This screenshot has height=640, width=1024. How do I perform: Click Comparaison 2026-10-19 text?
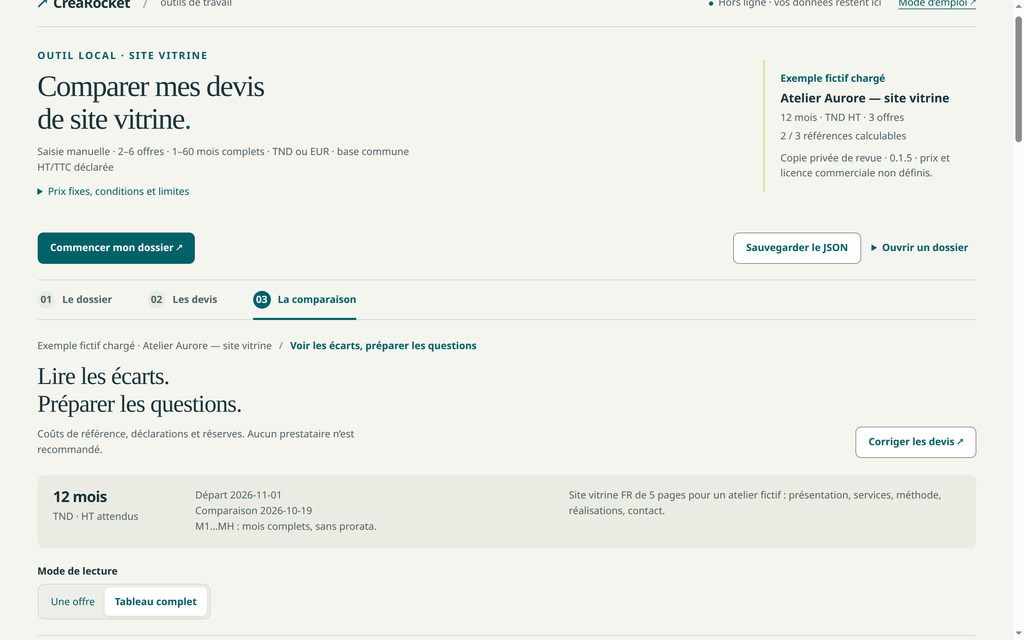point(253,511)
